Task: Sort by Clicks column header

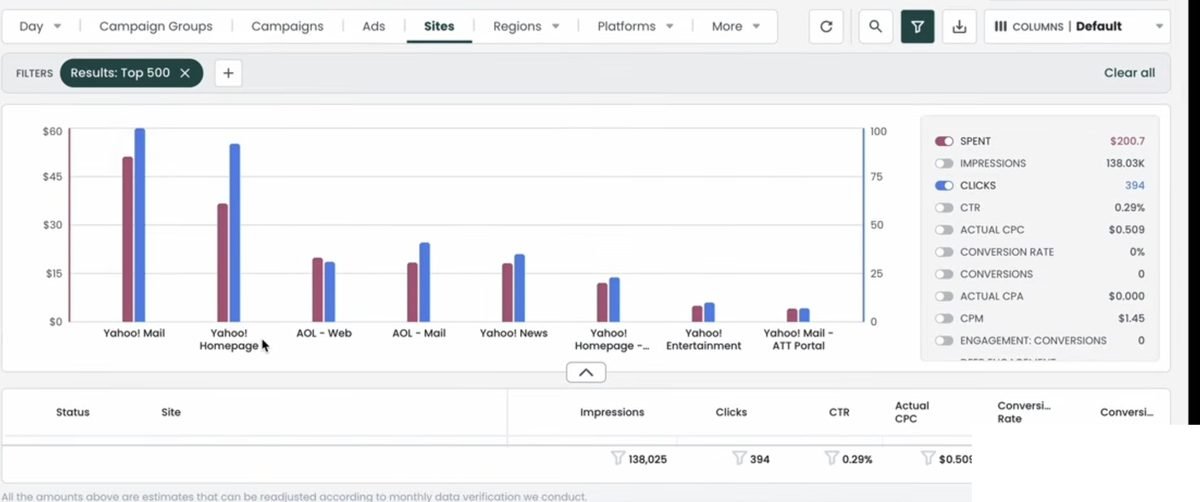Action: (x=731, y=412)
